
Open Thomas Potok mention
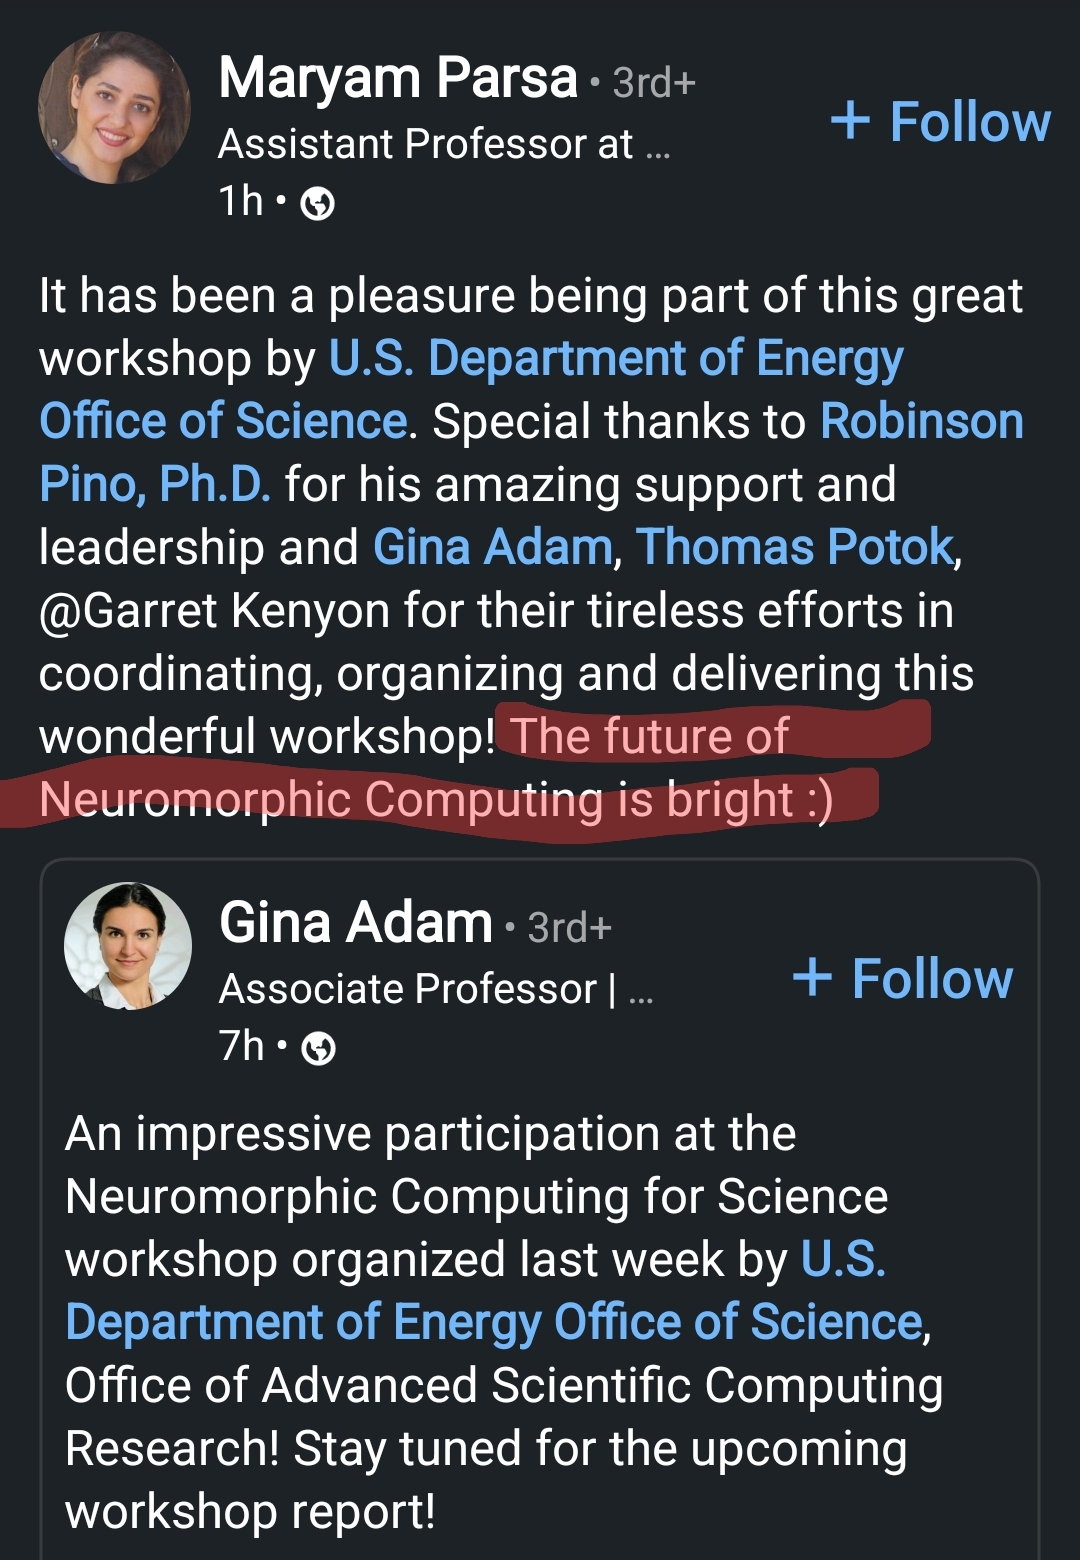tap(796, 547)
